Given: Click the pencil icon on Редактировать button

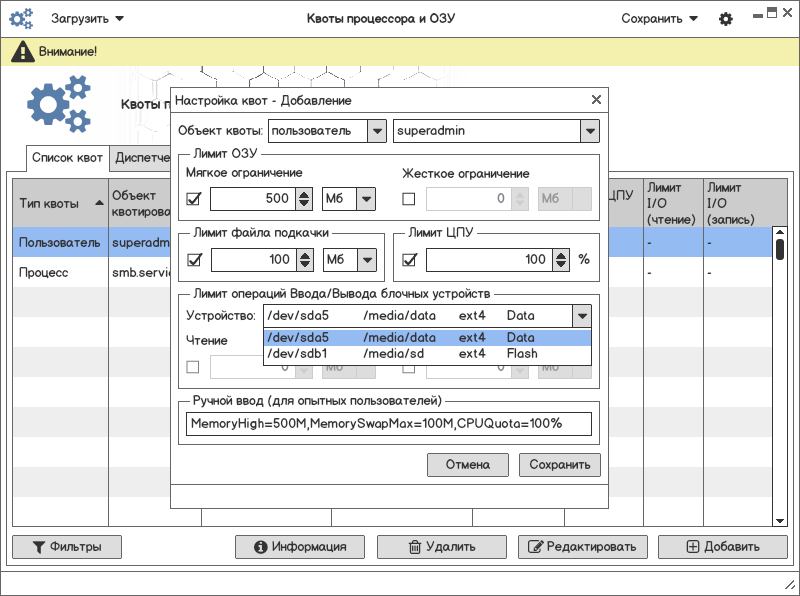Looking at the screenshot, I should pos(535,547).
